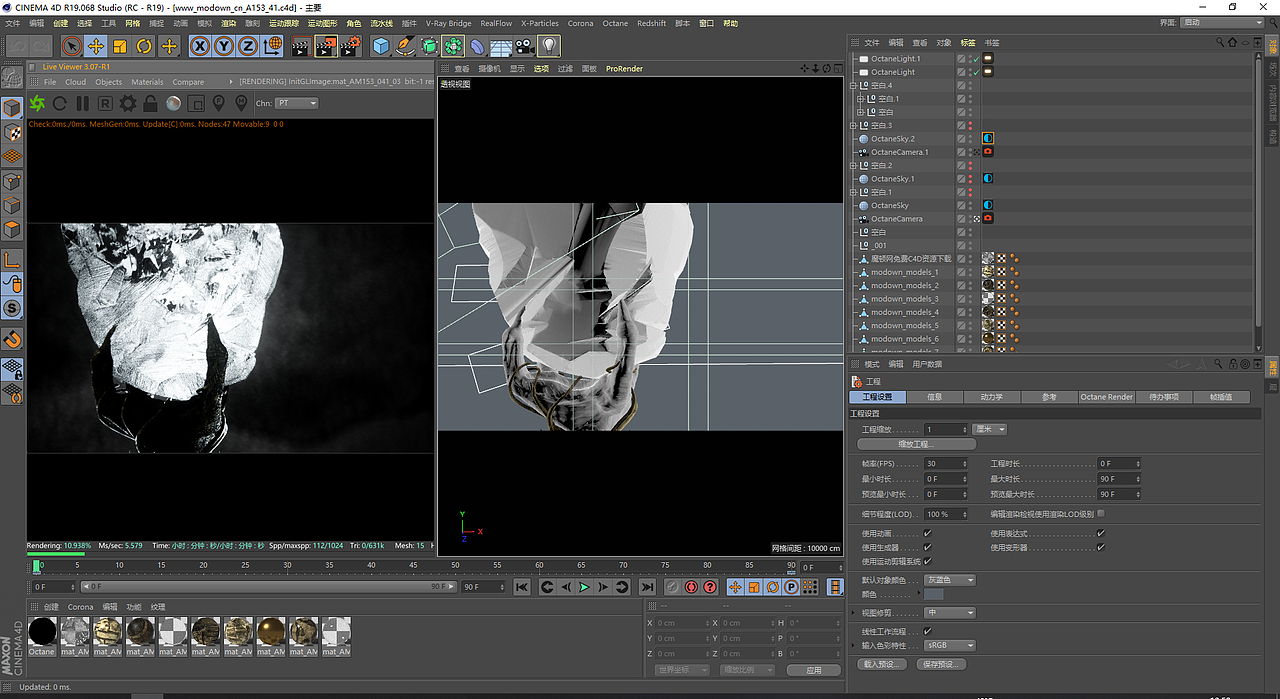Open Octane settings gear in Live Viewer
The image size is (1280, 699).
pyautogui.click(x=128, y=103)
